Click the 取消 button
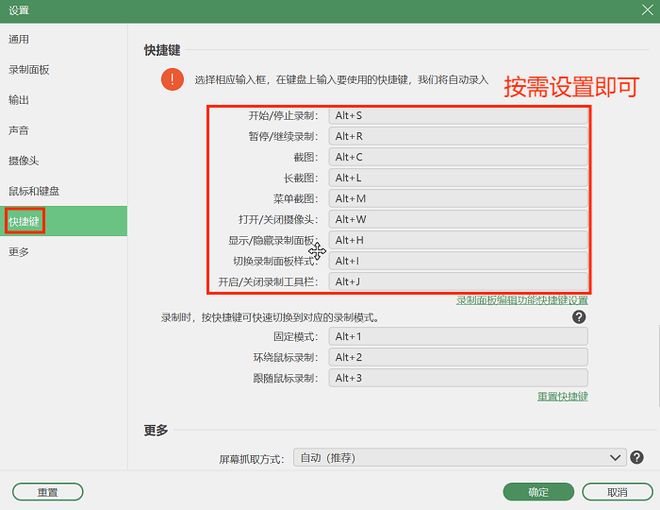This screenshot has width=660, height=510. click(617, 492)
